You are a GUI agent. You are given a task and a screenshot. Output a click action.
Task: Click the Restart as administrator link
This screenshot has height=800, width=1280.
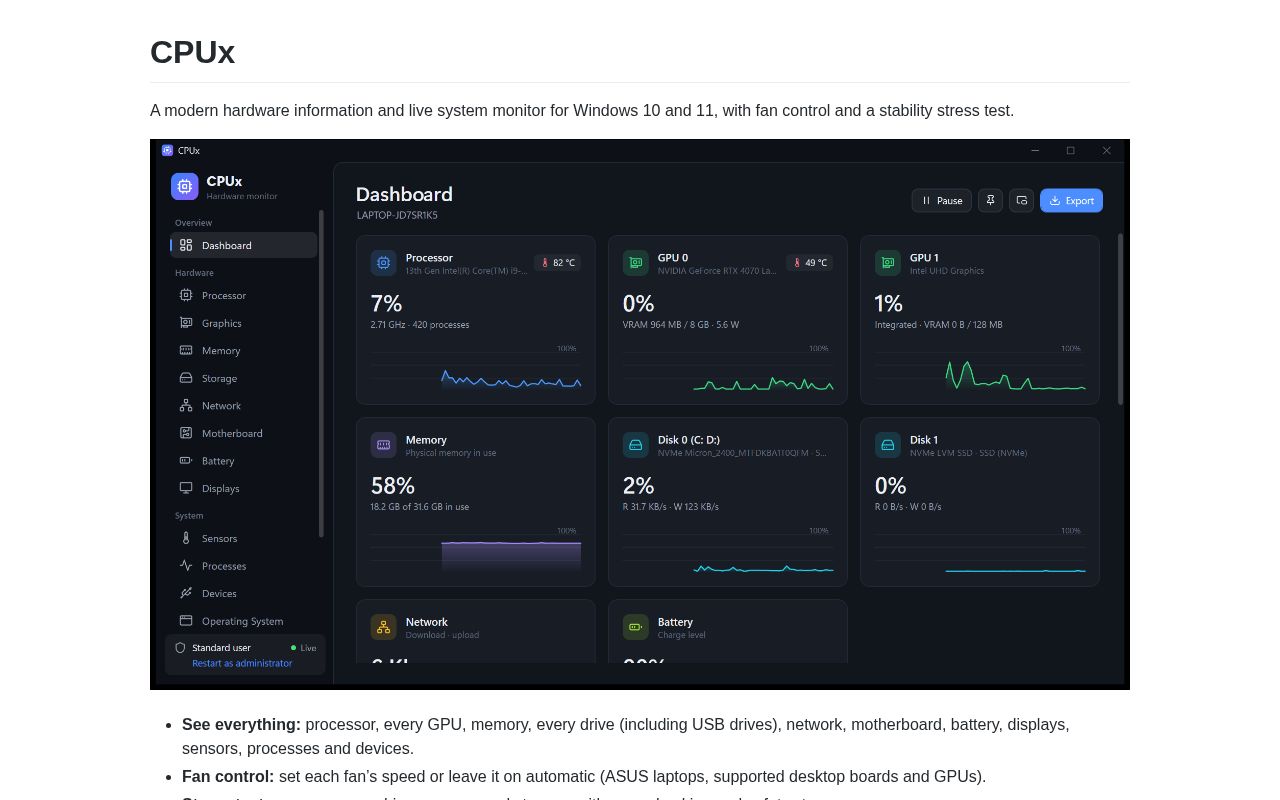click(242, 663)
